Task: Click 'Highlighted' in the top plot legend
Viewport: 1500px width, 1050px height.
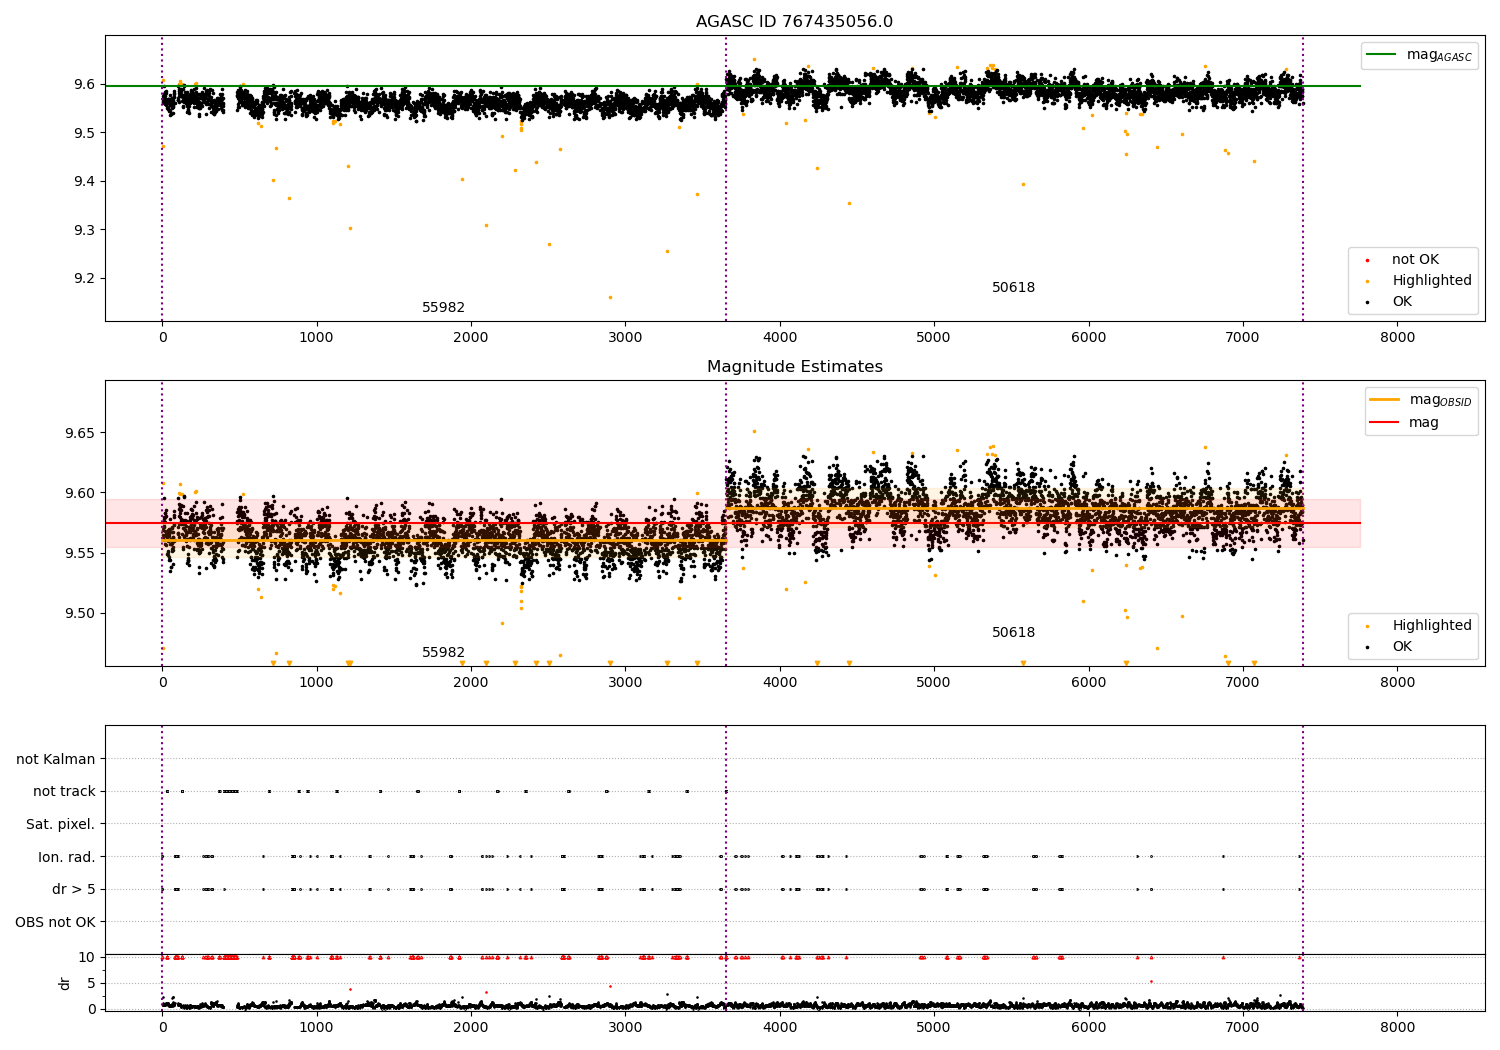Action: tap(1431, 281)
